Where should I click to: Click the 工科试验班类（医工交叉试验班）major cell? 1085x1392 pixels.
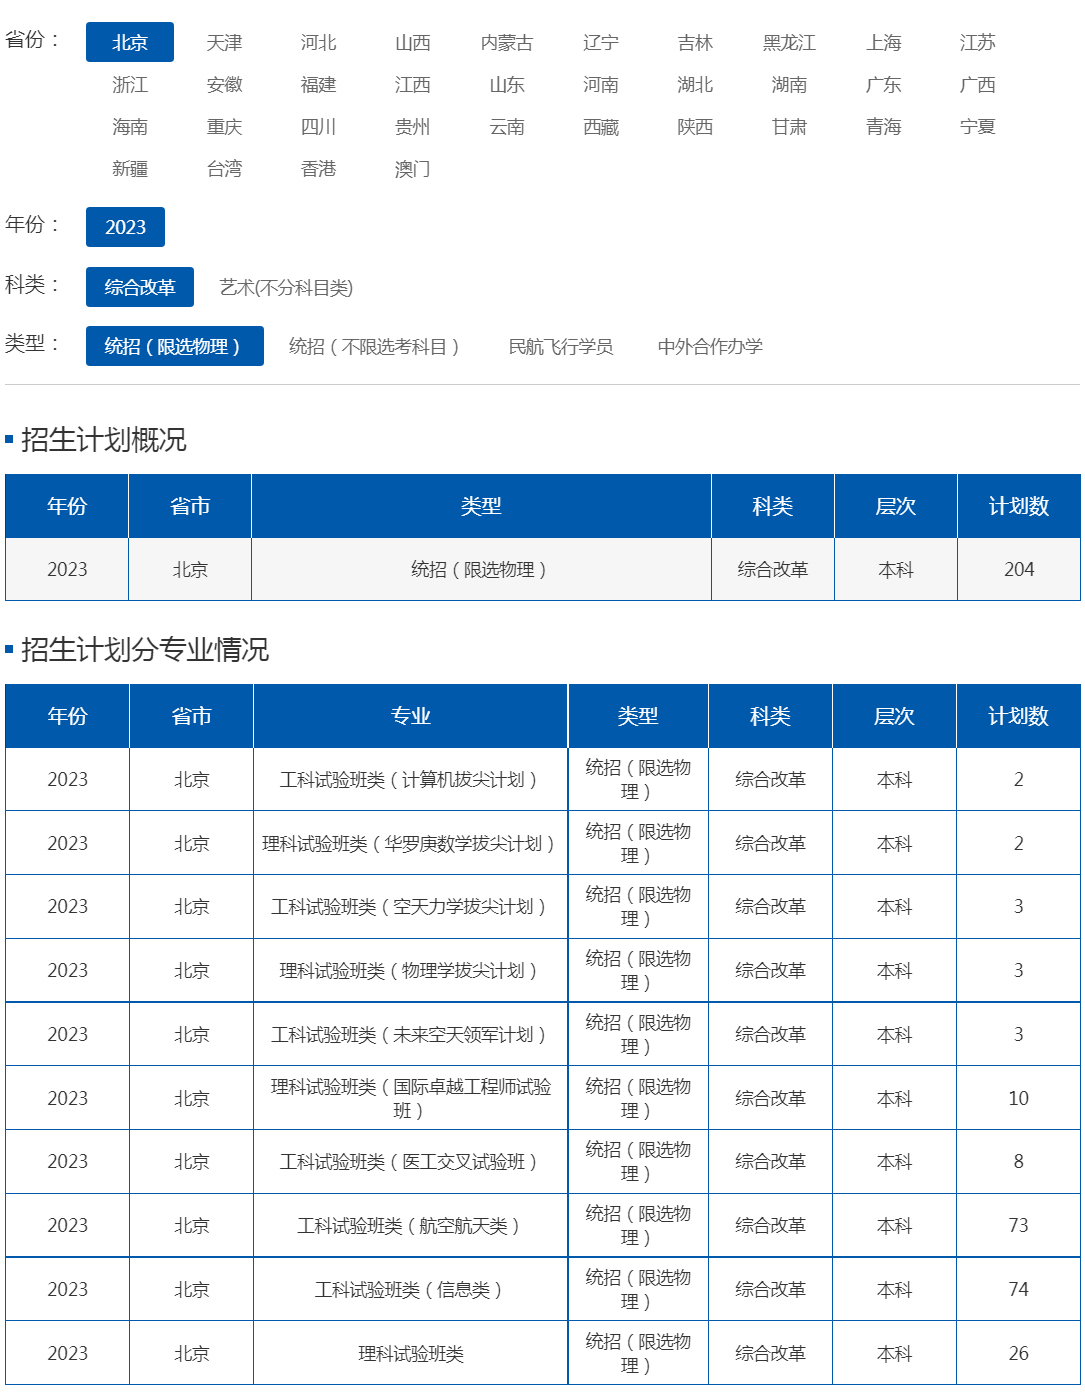pos(410,1161)
